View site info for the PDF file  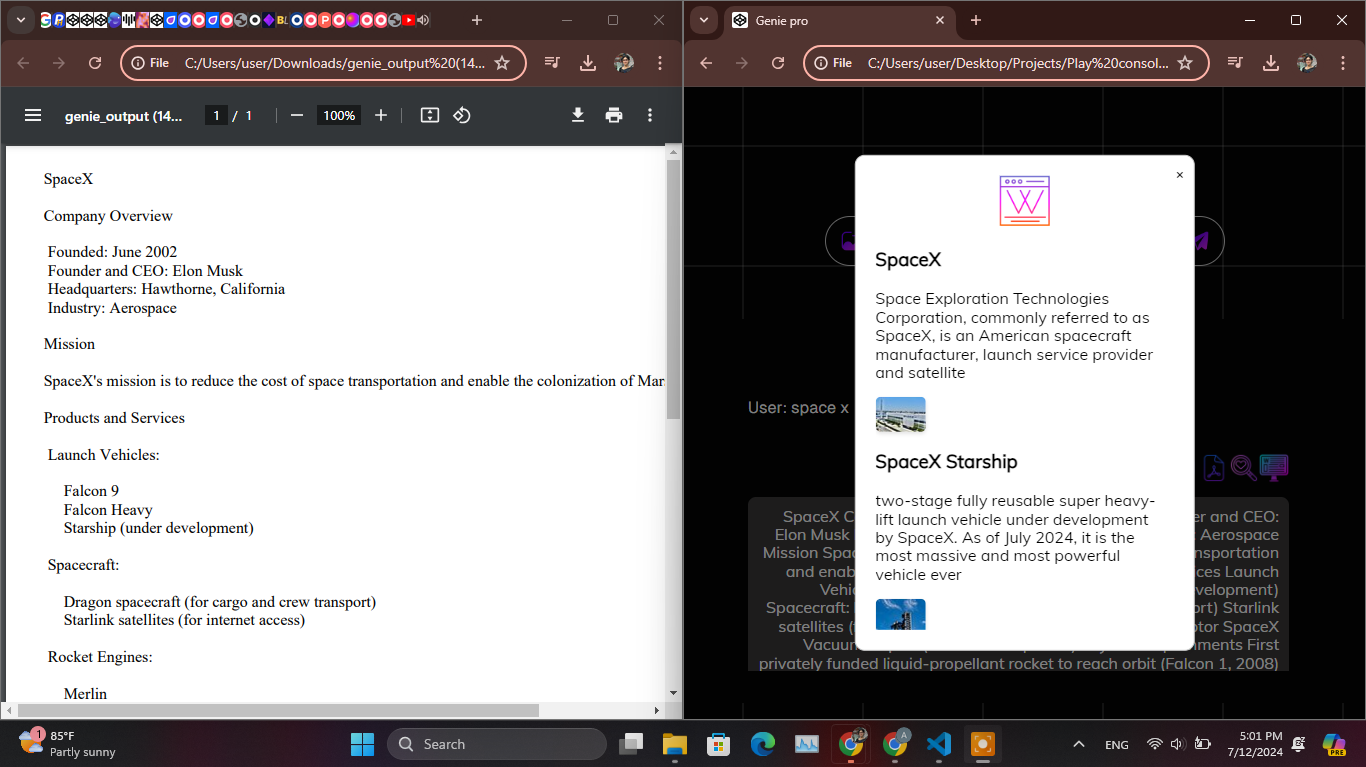[152, 63]
